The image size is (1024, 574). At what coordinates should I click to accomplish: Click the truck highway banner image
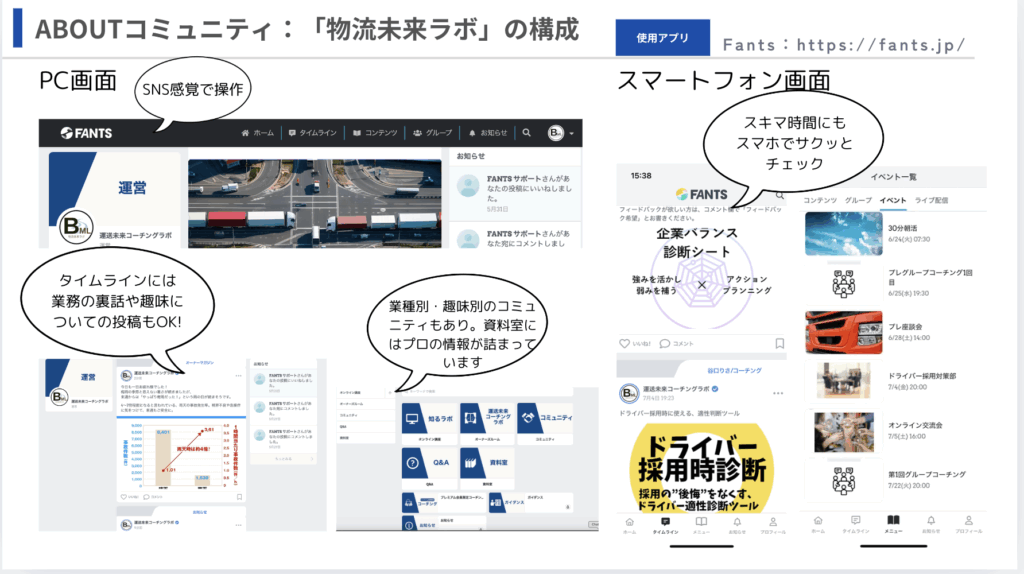(315, 203)
